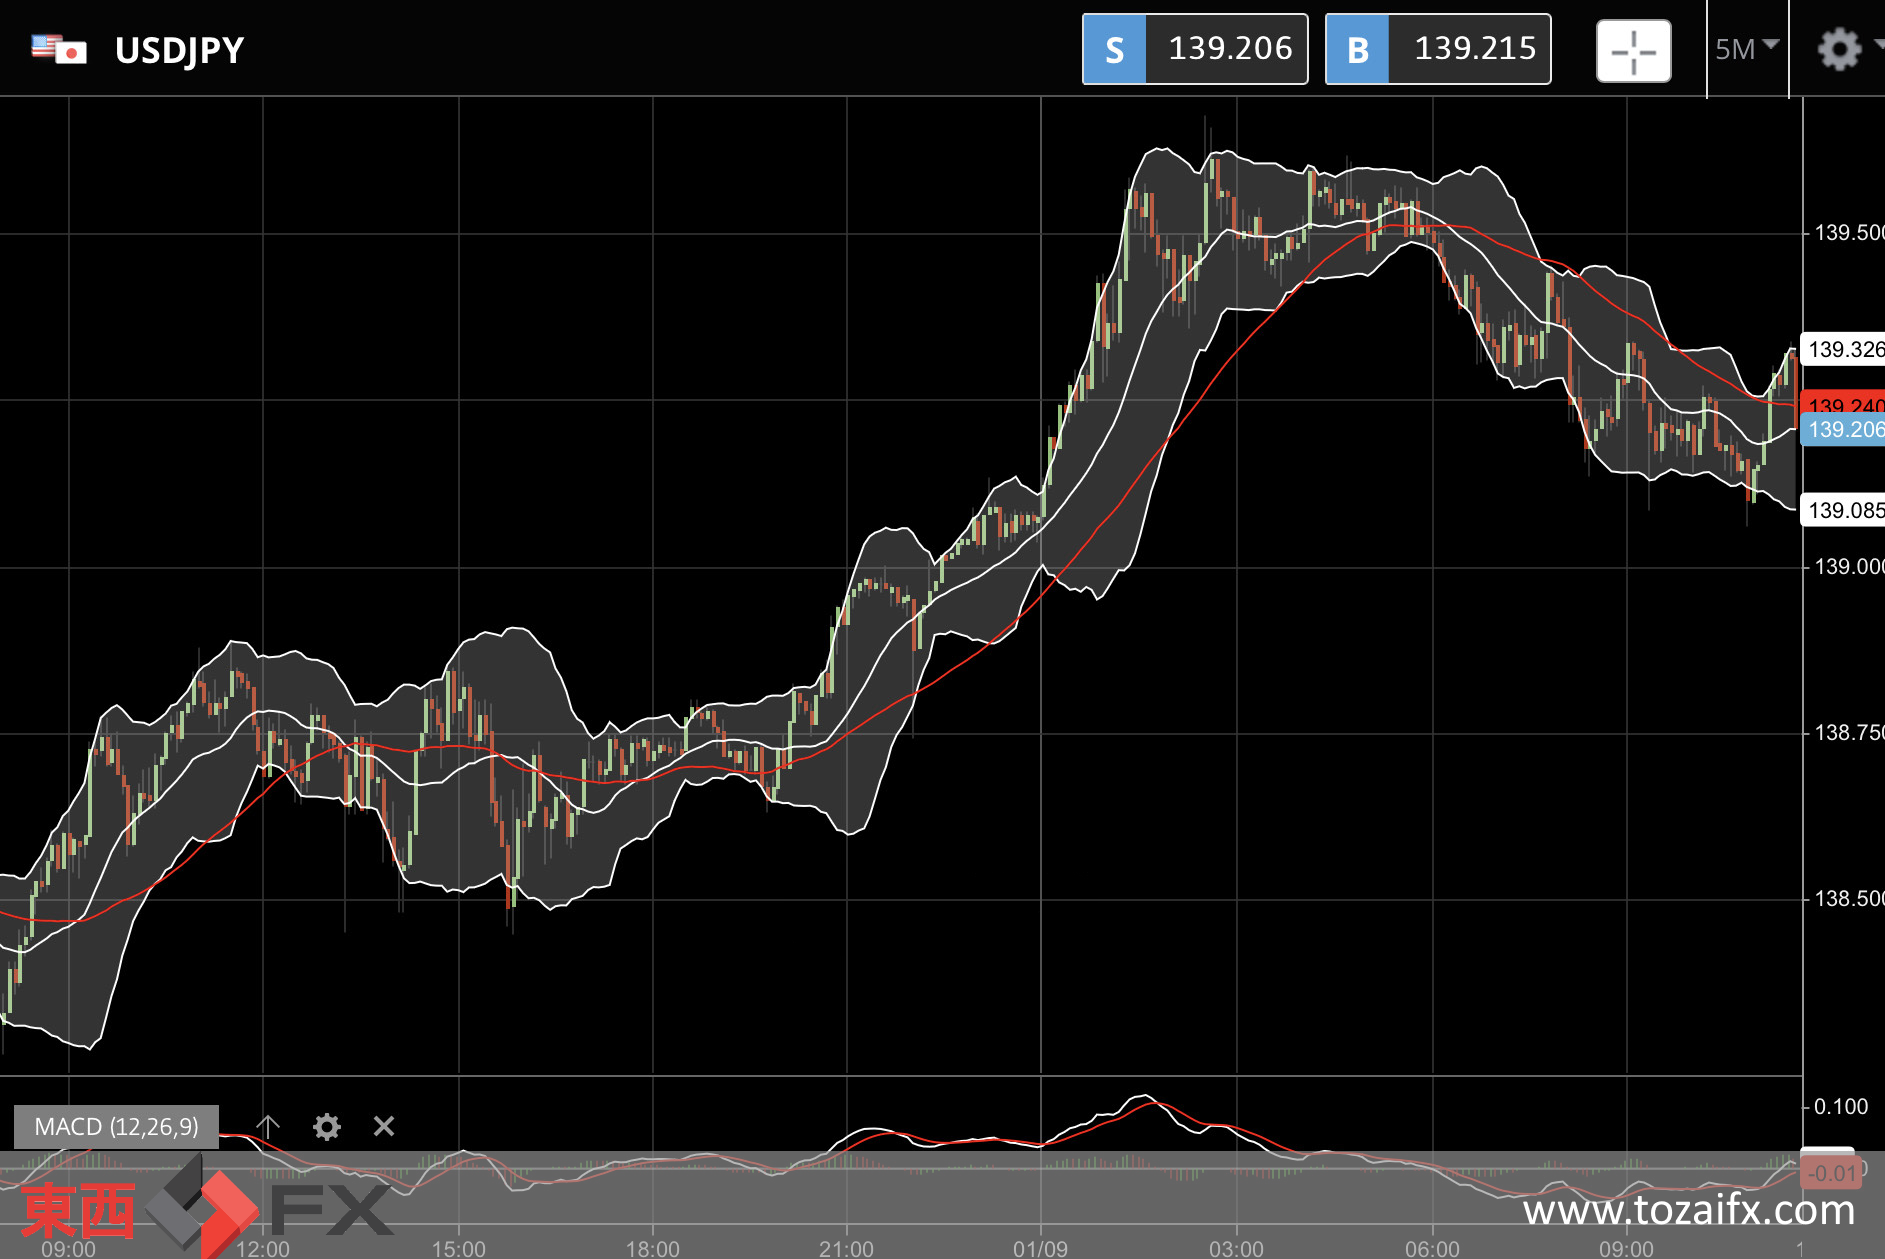Click the red 139.240 price tag
This screenshot has height=1259, width=1885.
(1843, 402)
